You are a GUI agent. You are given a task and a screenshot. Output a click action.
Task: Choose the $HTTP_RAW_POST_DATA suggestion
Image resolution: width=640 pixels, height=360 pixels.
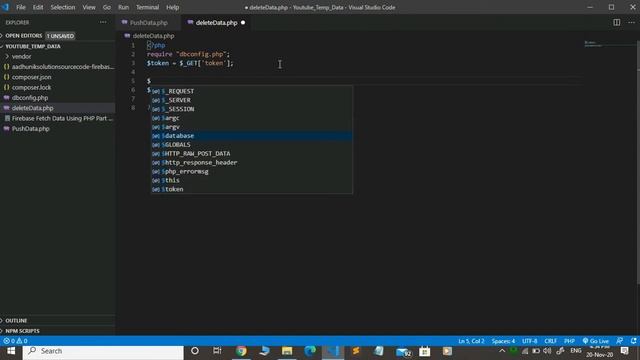coord(252,153)
